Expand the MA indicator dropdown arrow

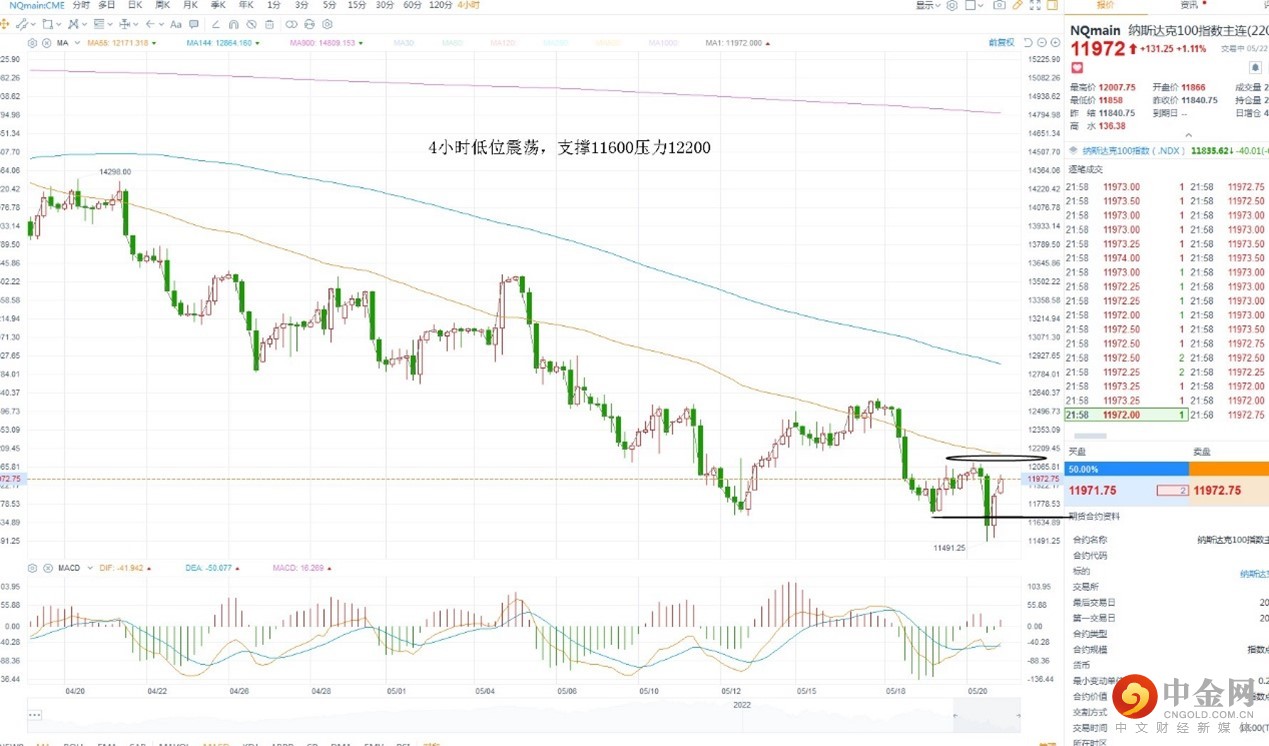(77, 43)
